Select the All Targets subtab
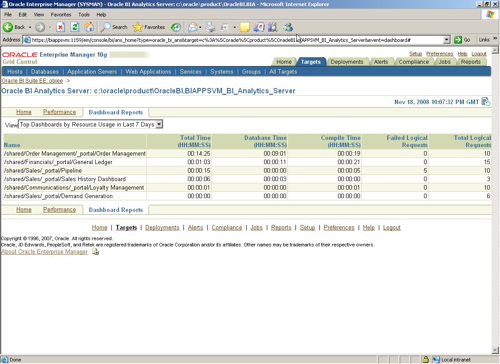The width and height of the screenshot is (500, 364). click(283, 72)
